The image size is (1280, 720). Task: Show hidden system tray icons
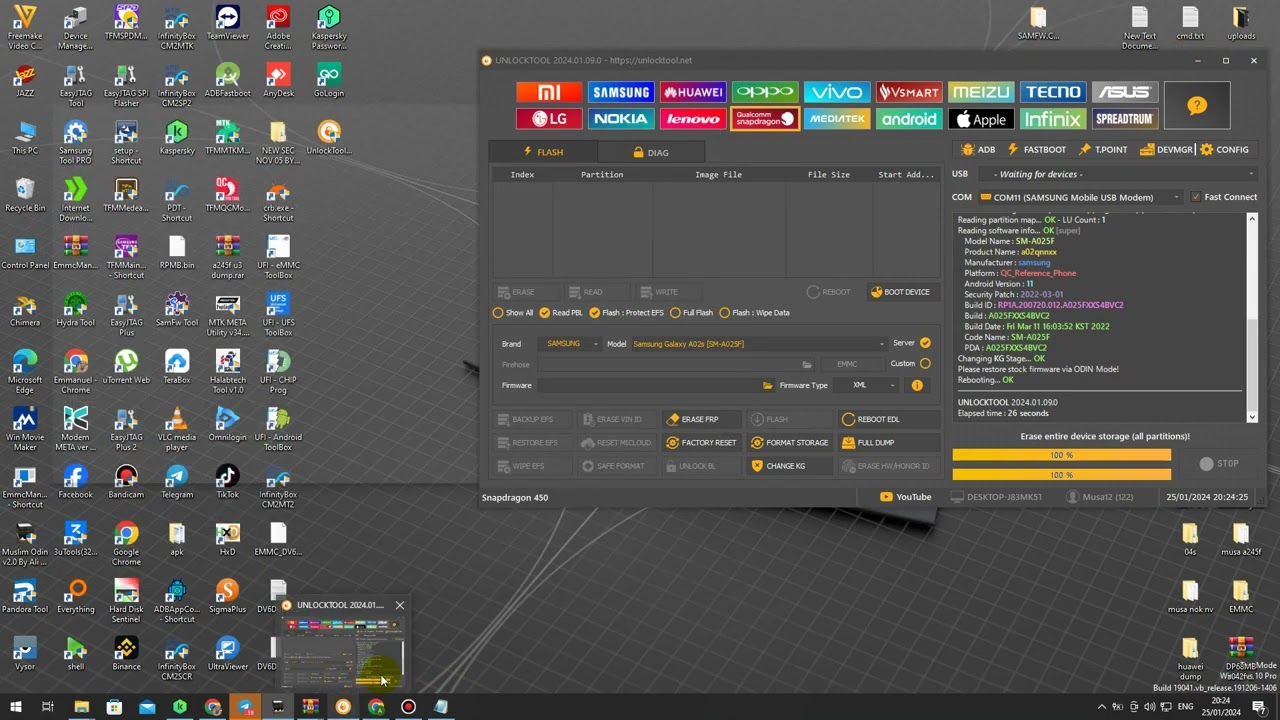click(x=1102, y=707)
